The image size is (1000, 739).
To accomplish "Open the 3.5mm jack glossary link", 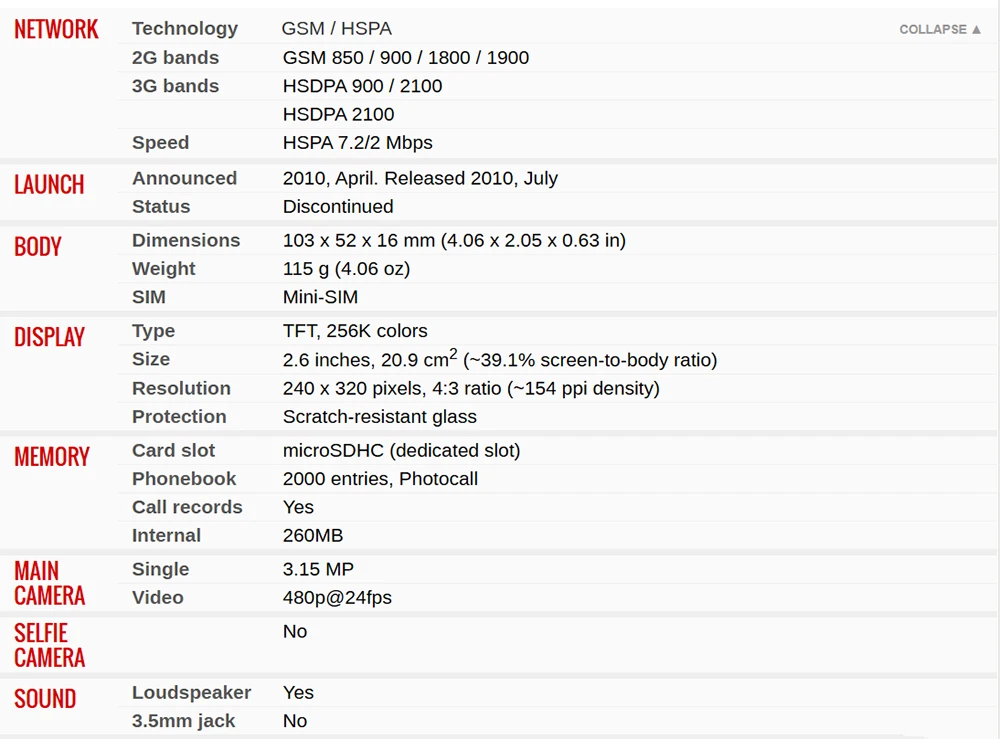I will coord(184,721).
